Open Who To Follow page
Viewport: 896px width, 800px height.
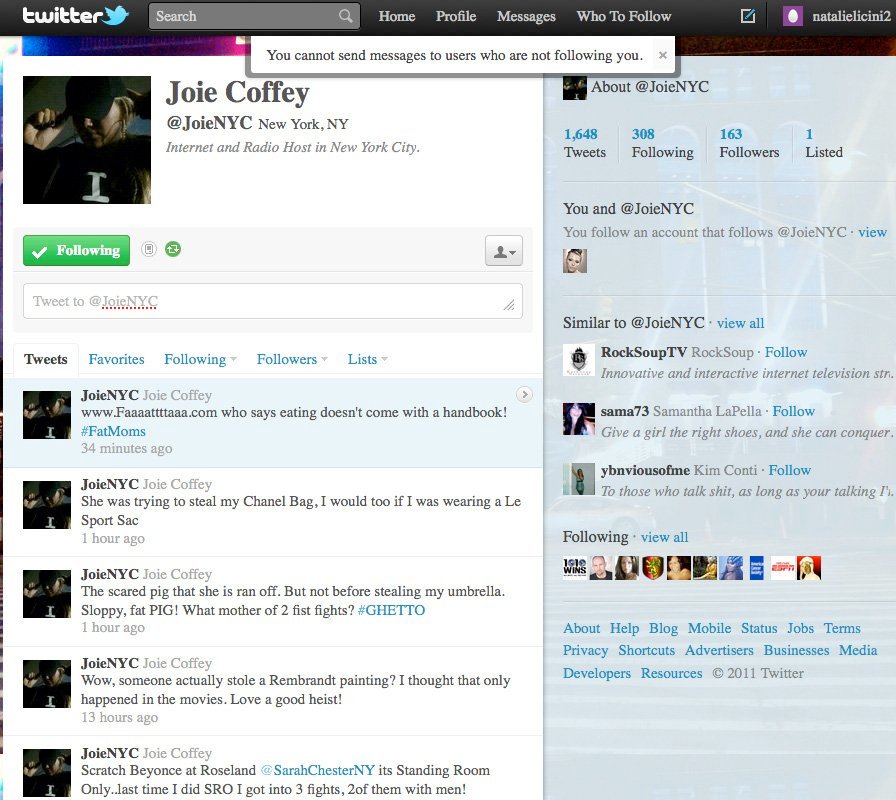[623, 16]
